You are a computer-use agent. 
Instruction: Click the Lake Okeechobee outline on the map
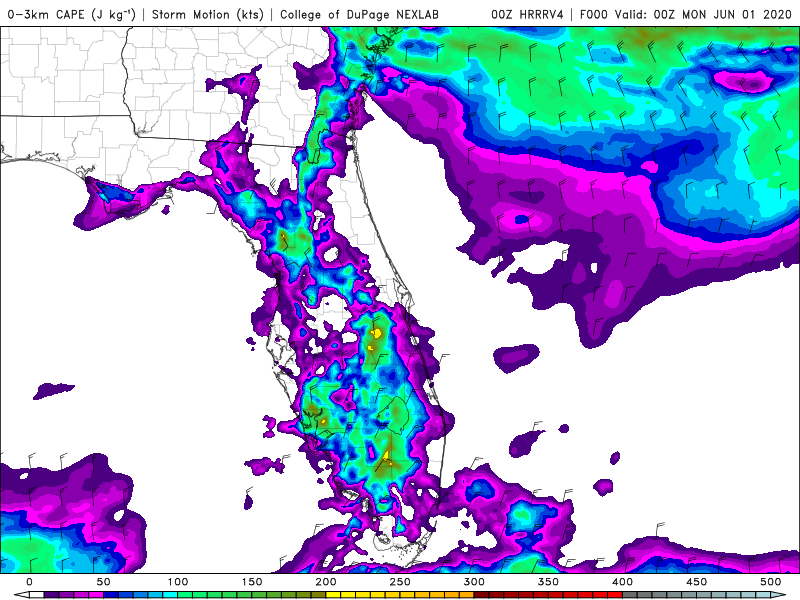(394, 413)
